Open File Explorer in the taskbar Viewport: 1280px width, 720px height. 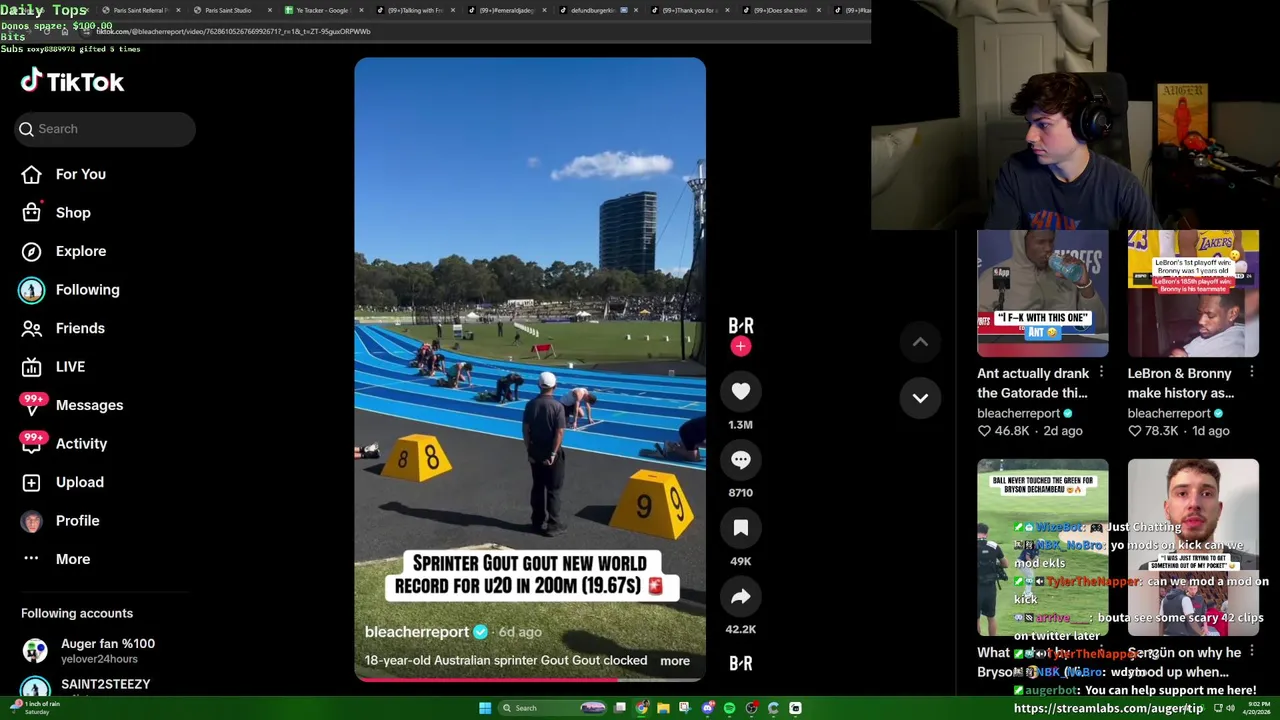[x=663, y=708]
